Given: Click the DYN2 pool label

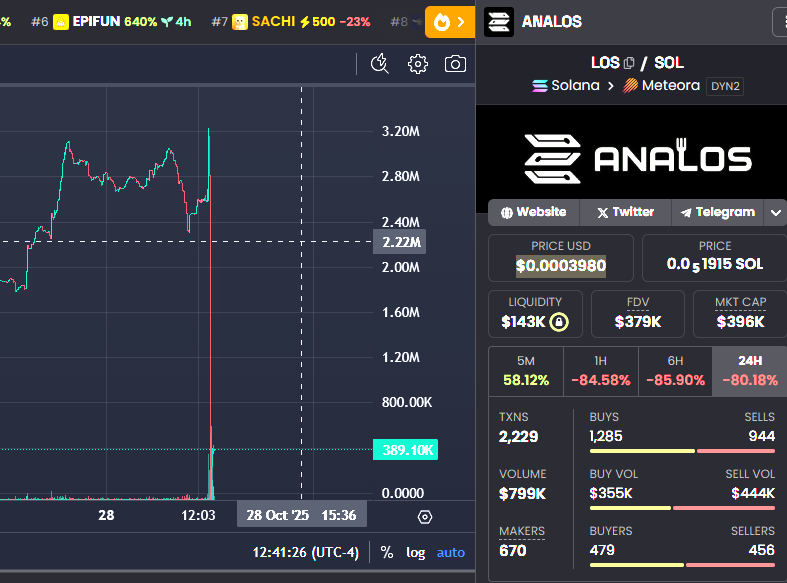Looking at the screenshot, I should tap(725, 86).
